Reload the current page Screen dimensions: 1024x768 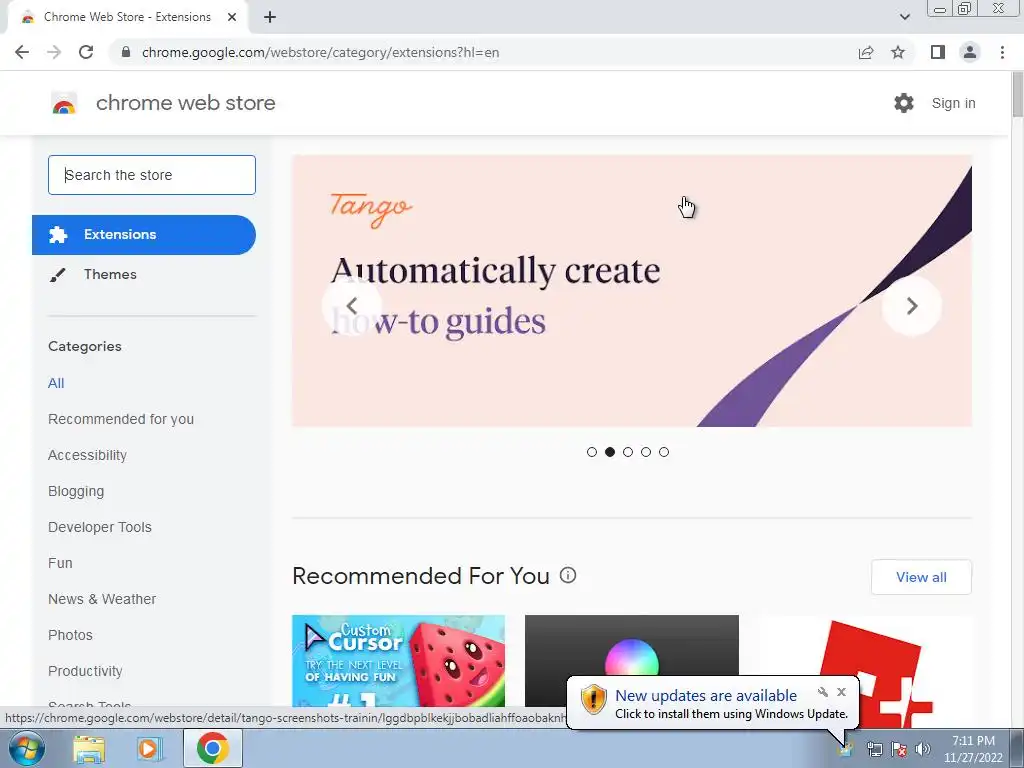coord(86,52)
